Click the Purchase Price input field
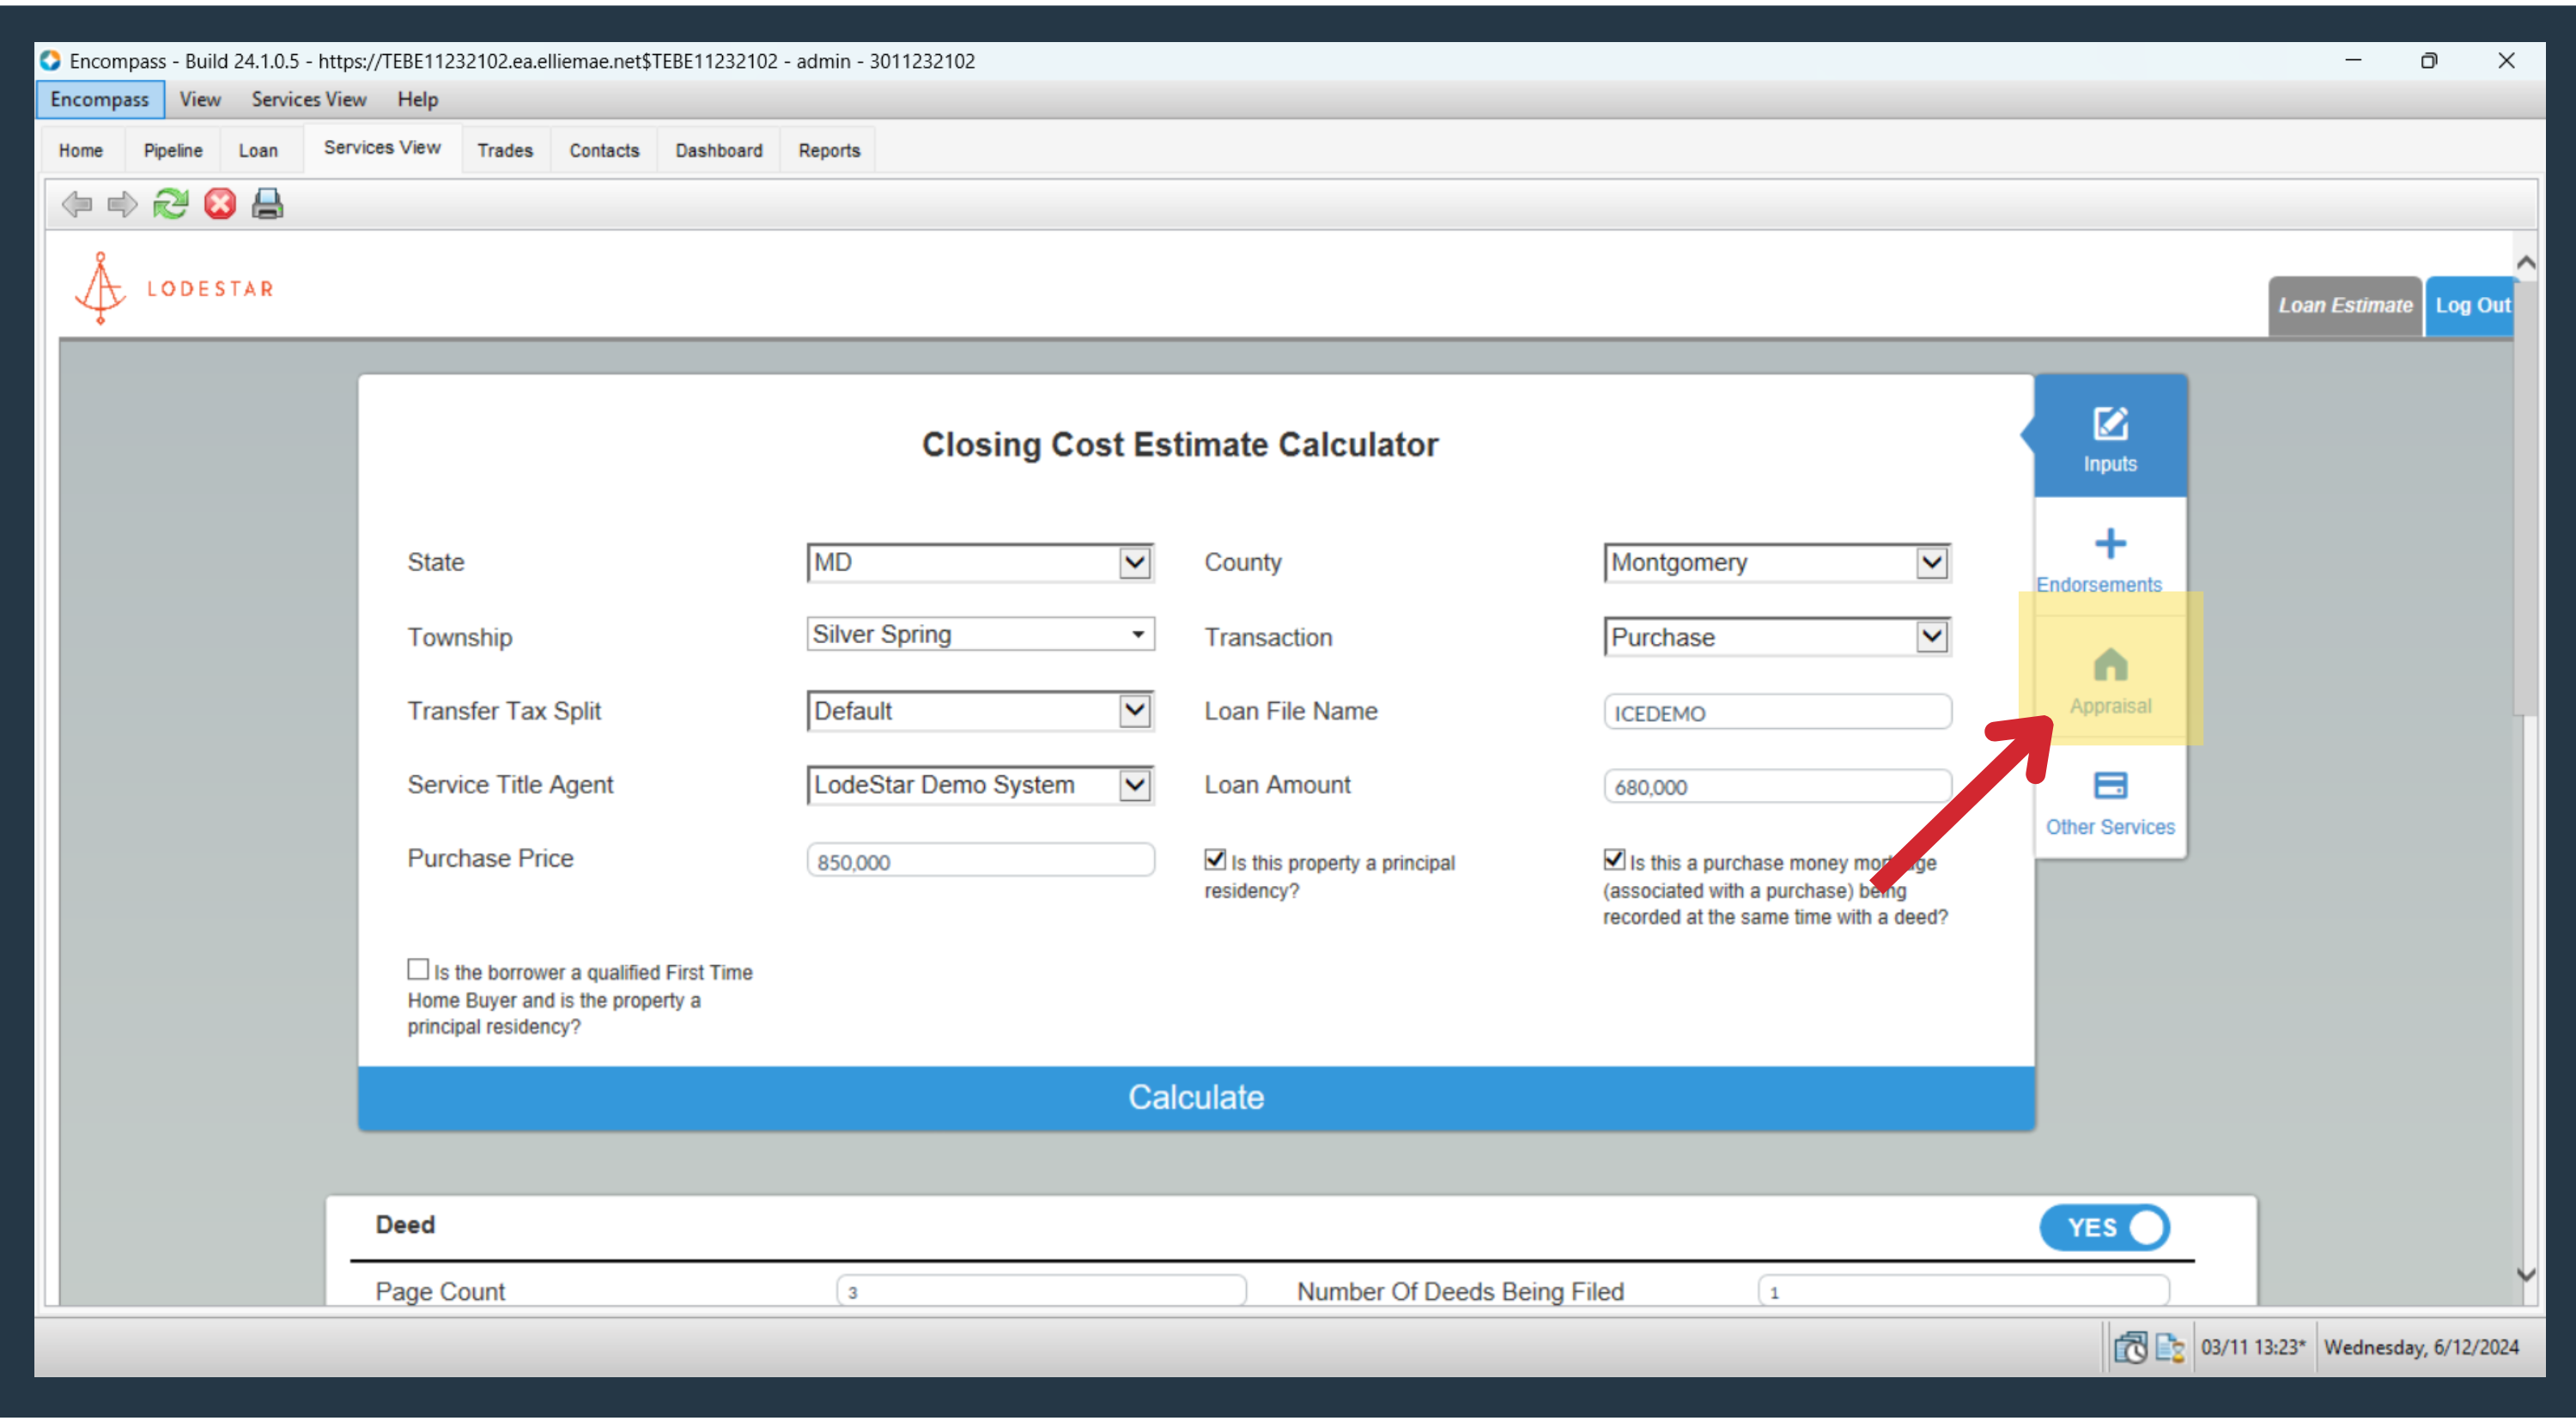The image size is (2576, 1421). [x=980, y=861]
